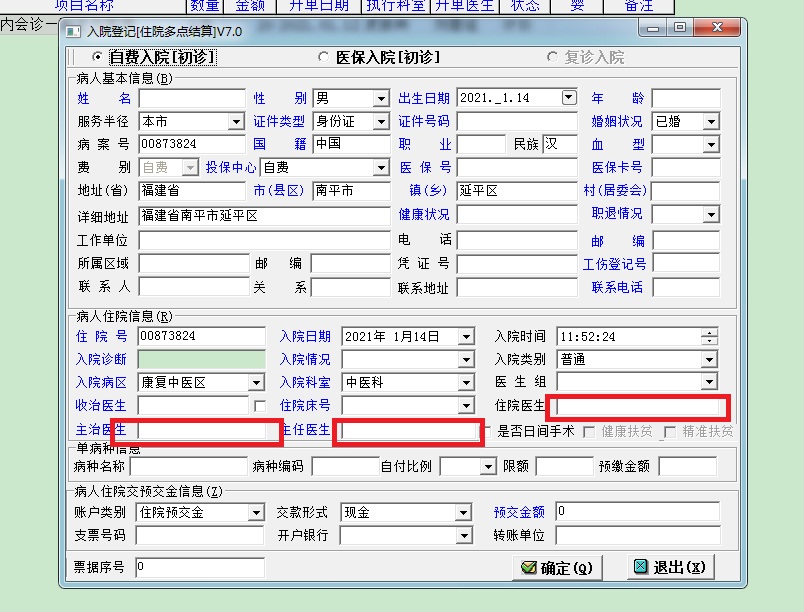Open the 婚姻状况 dropdown
The image size is (804, 612).
pos(711,122)
